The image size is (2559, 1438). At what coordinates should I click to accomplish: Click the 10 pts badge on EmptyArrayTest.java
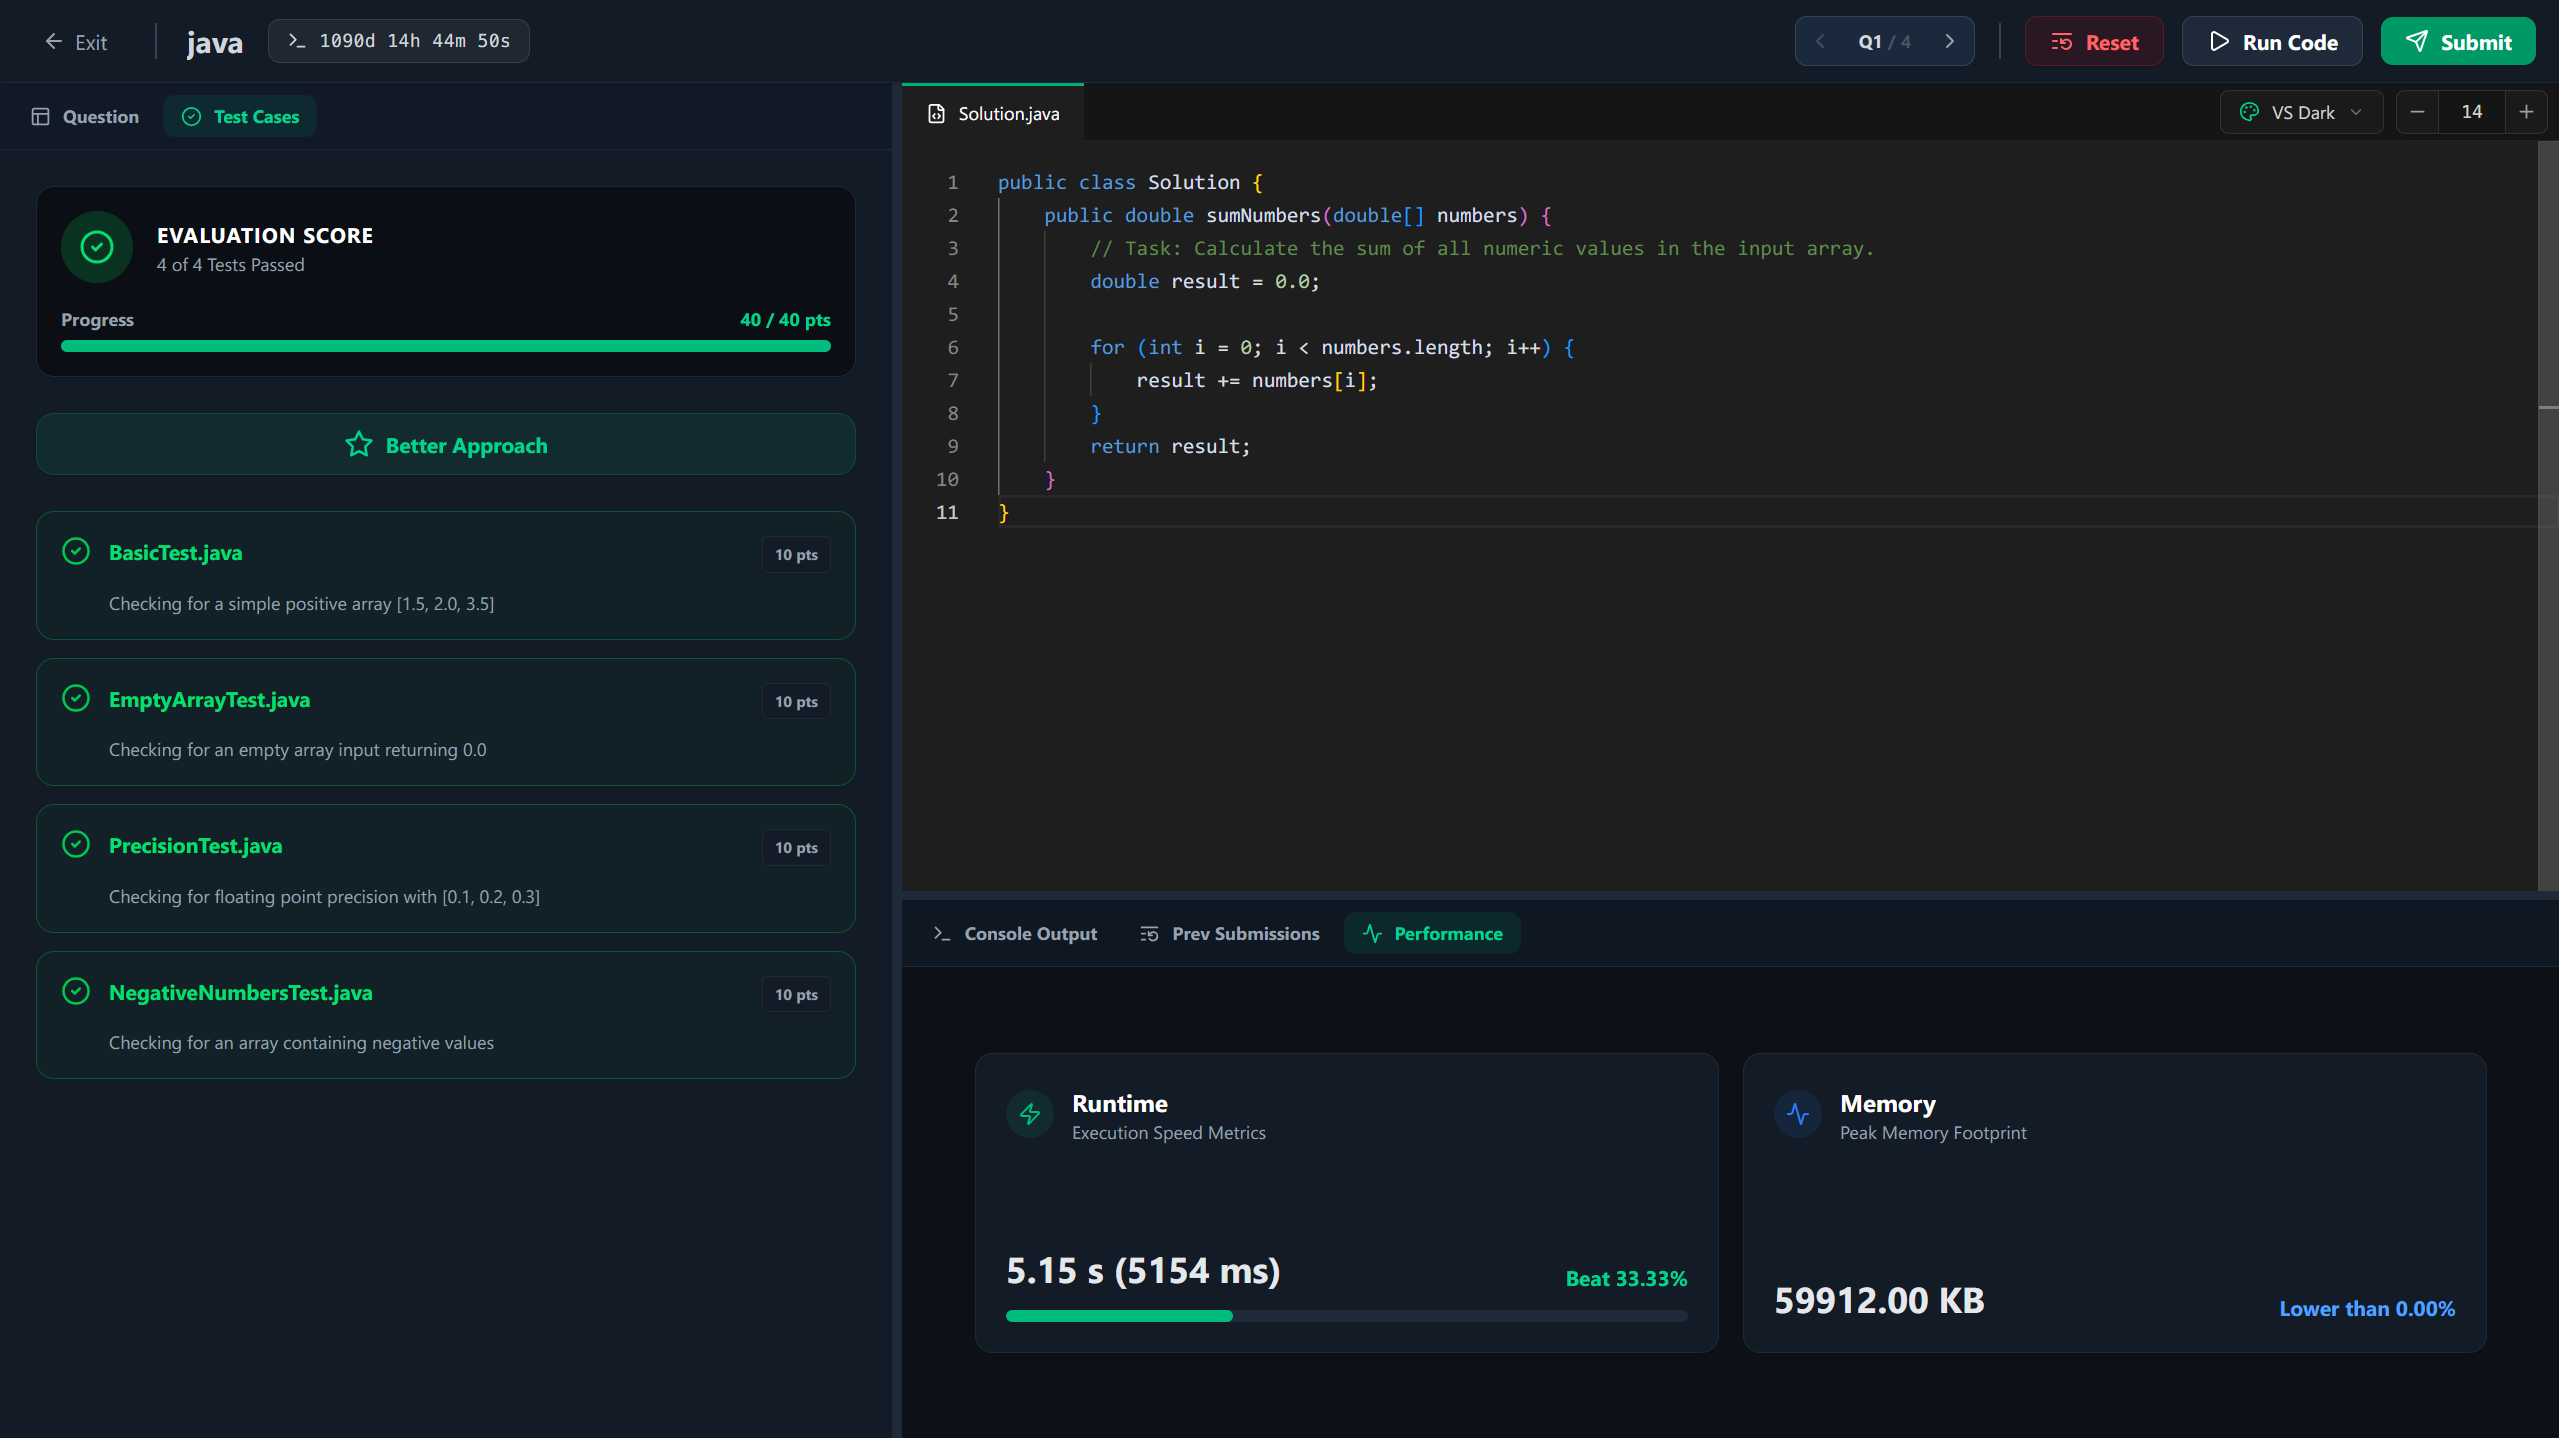click(x=796, y=702)
